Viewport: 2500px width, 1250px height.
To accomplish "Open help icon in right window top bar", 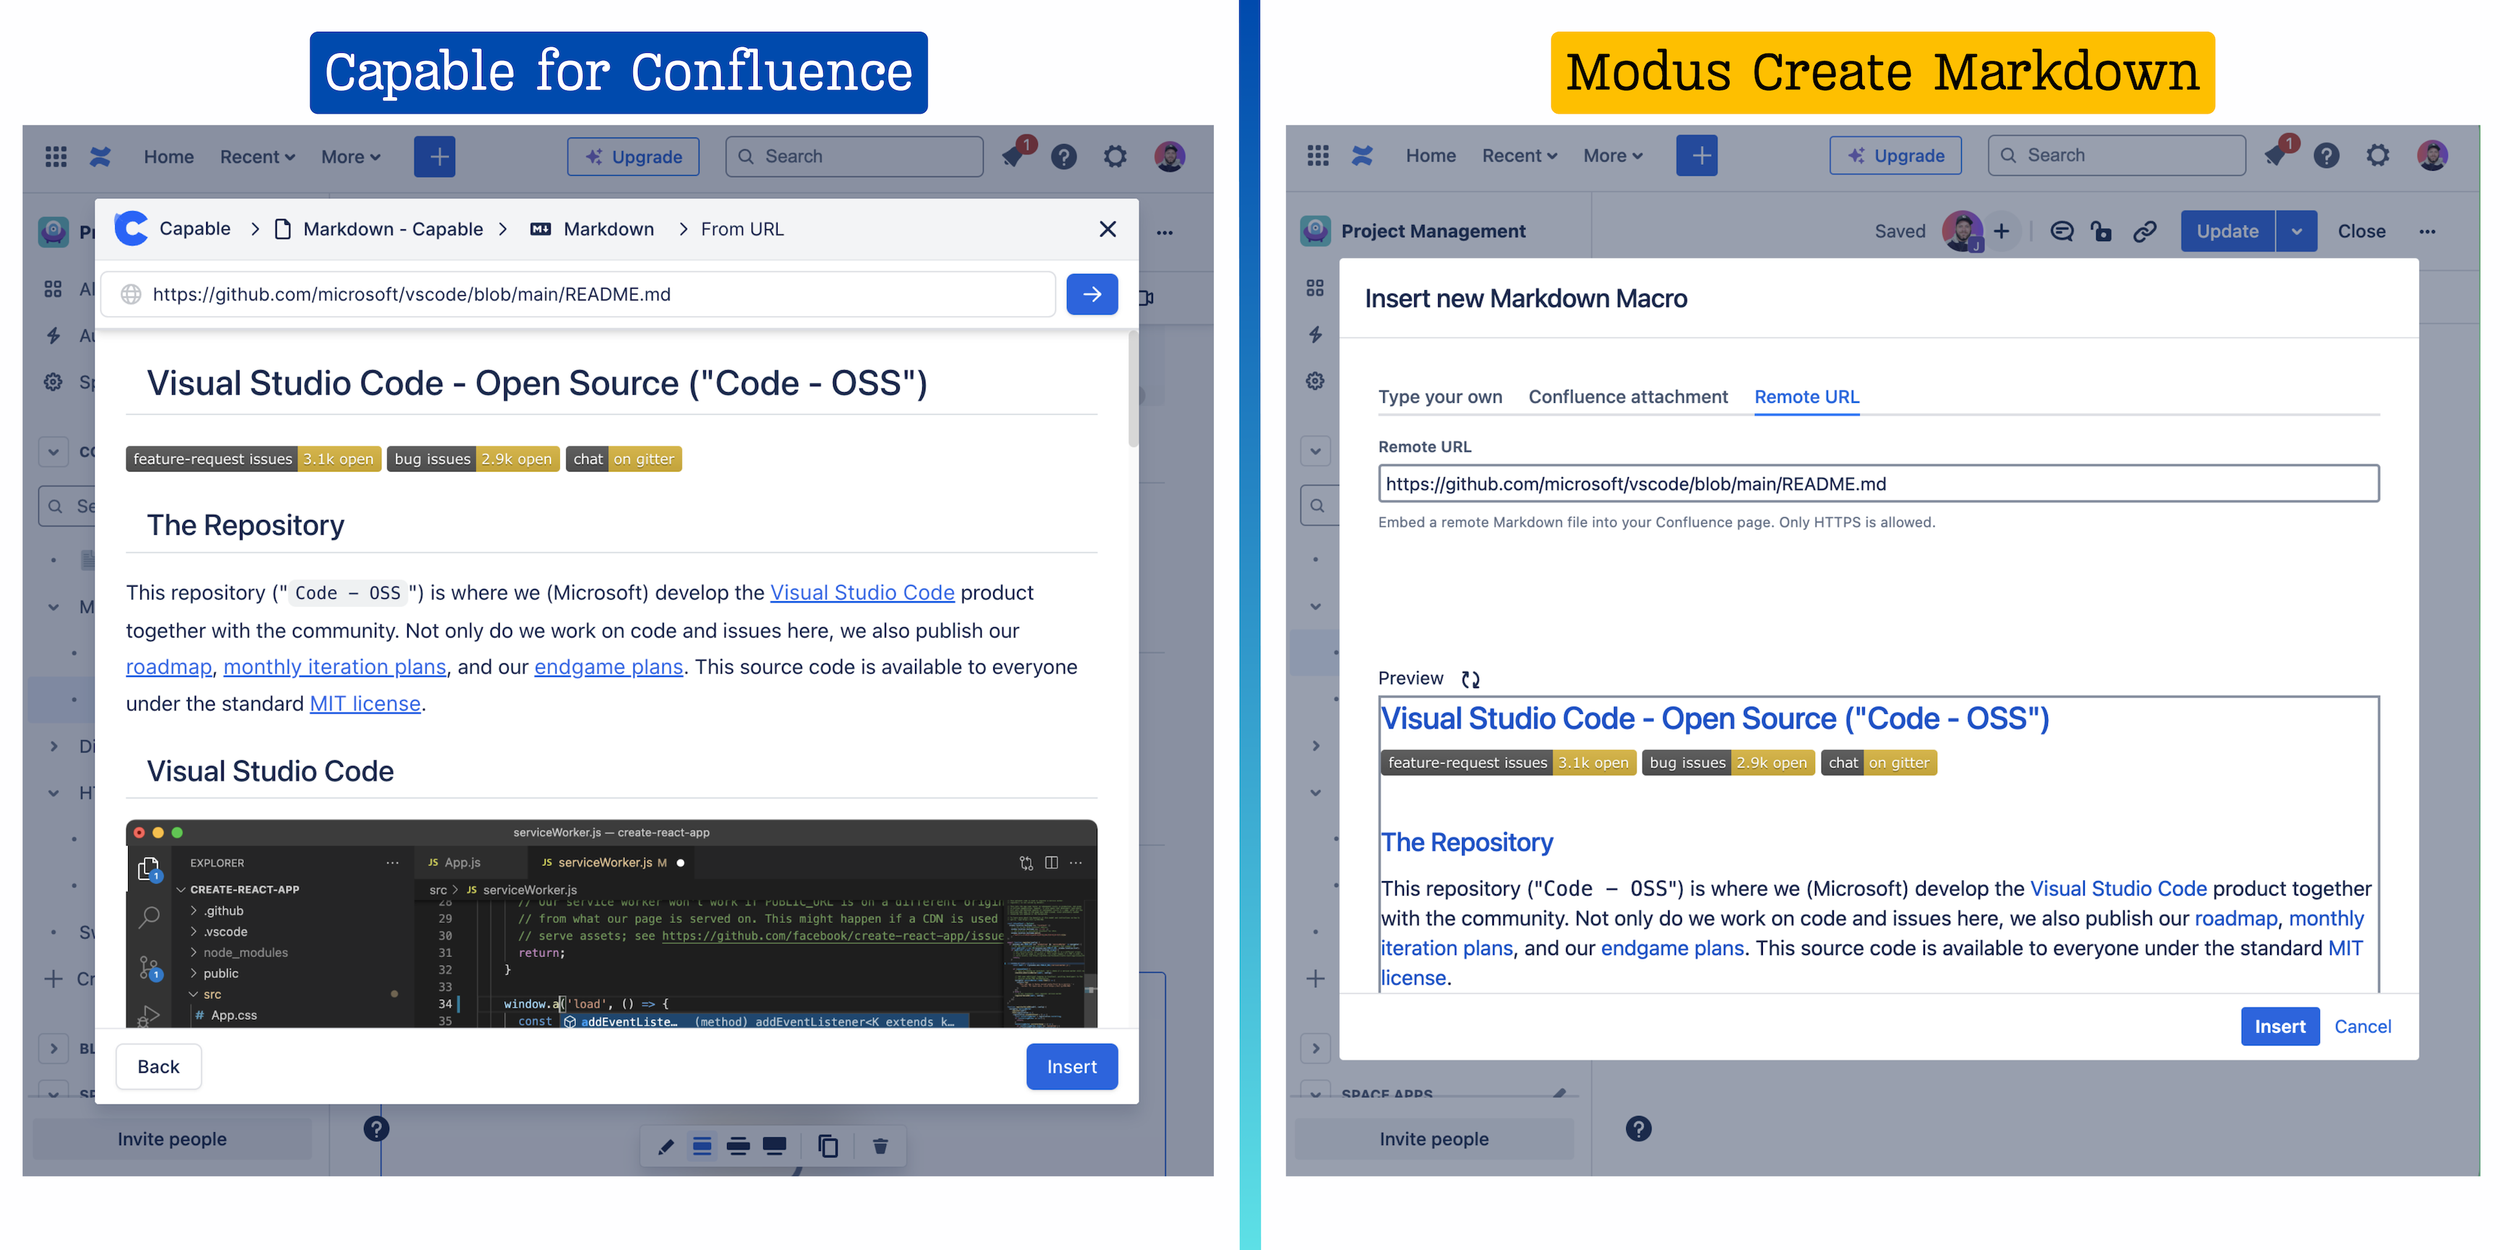I will pyautogui.click(x=2327, y=155).
